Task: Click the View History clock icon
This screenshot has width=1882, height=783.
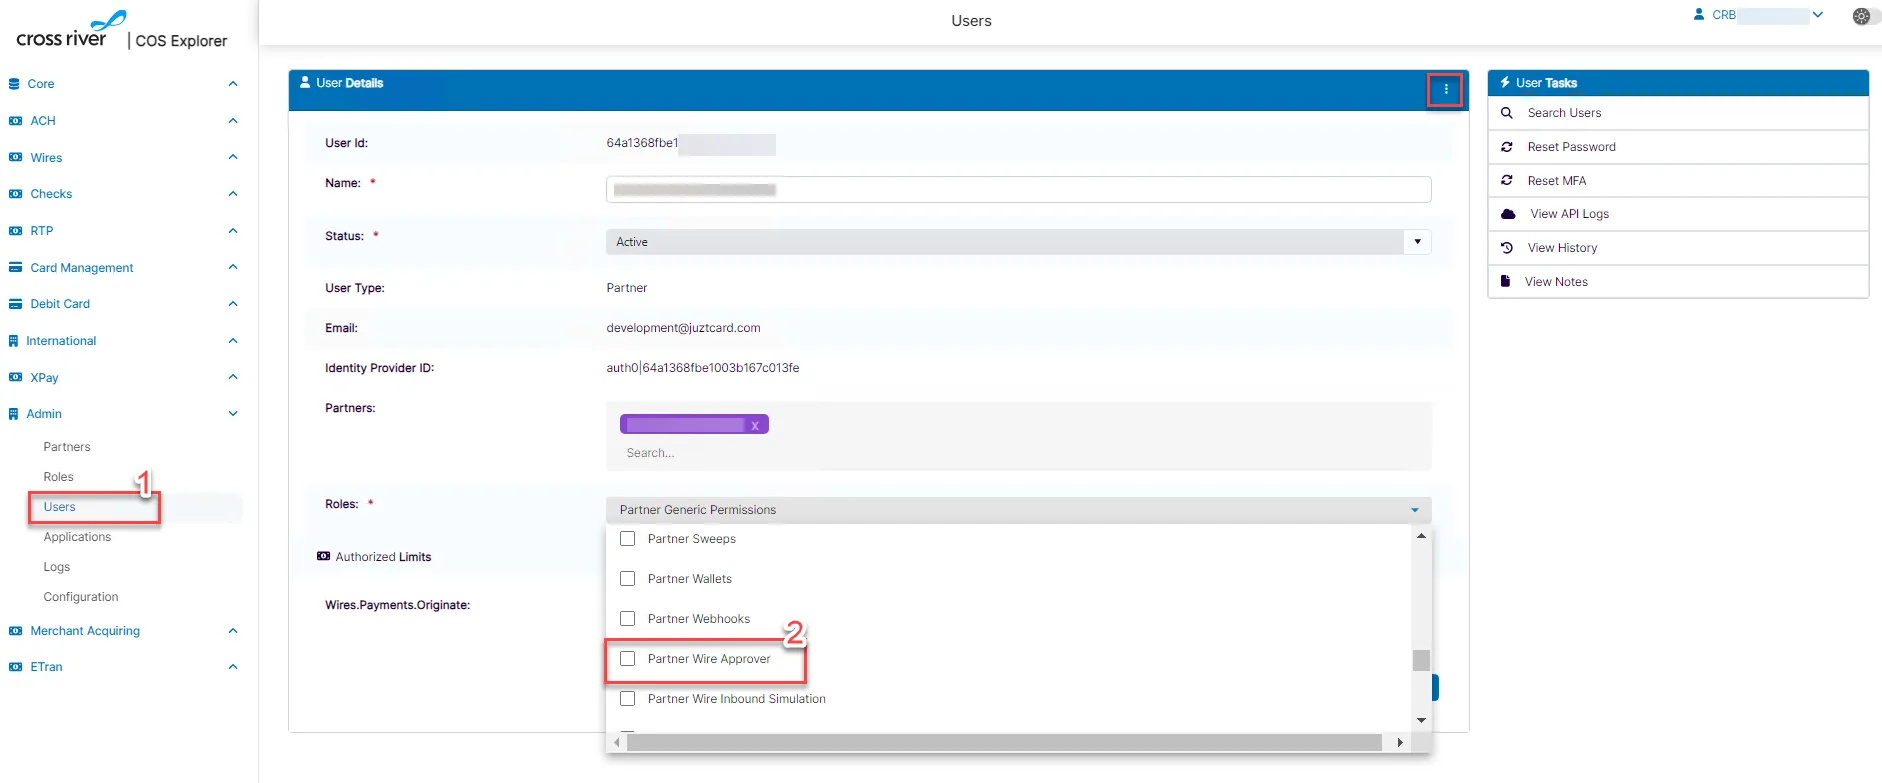Action: (1506, 248)
